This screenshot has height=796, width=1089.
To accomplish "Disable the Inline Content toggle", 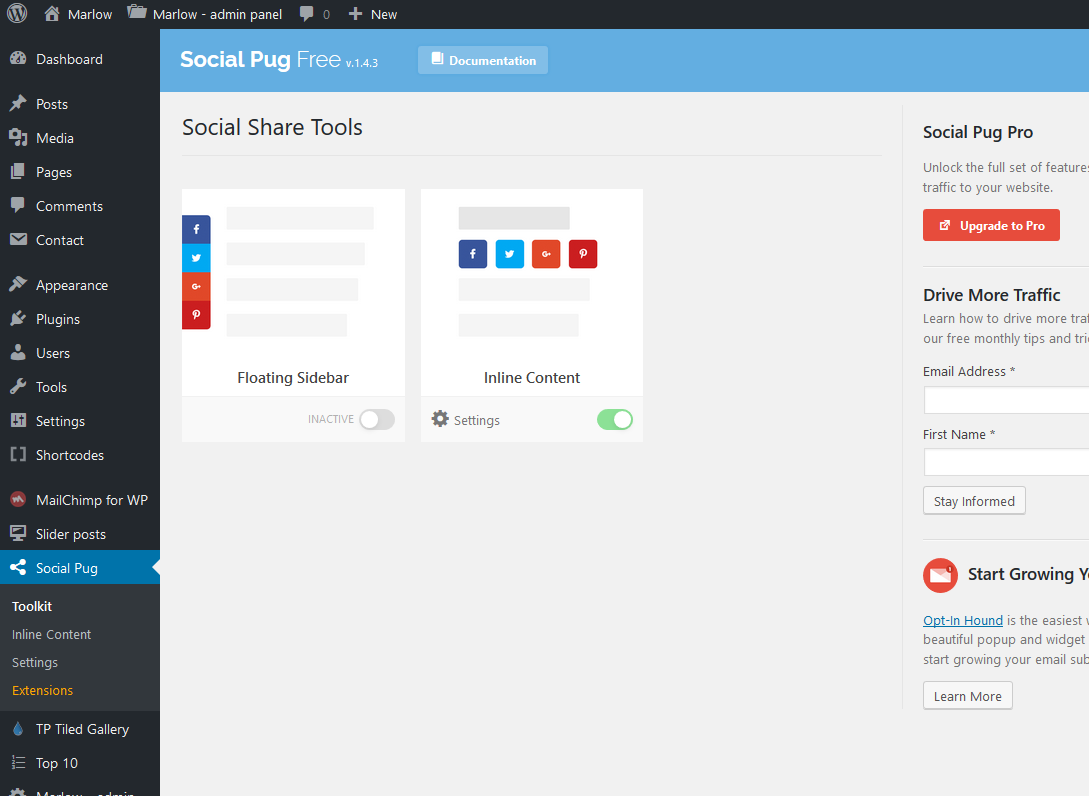I will pos(615,420).
